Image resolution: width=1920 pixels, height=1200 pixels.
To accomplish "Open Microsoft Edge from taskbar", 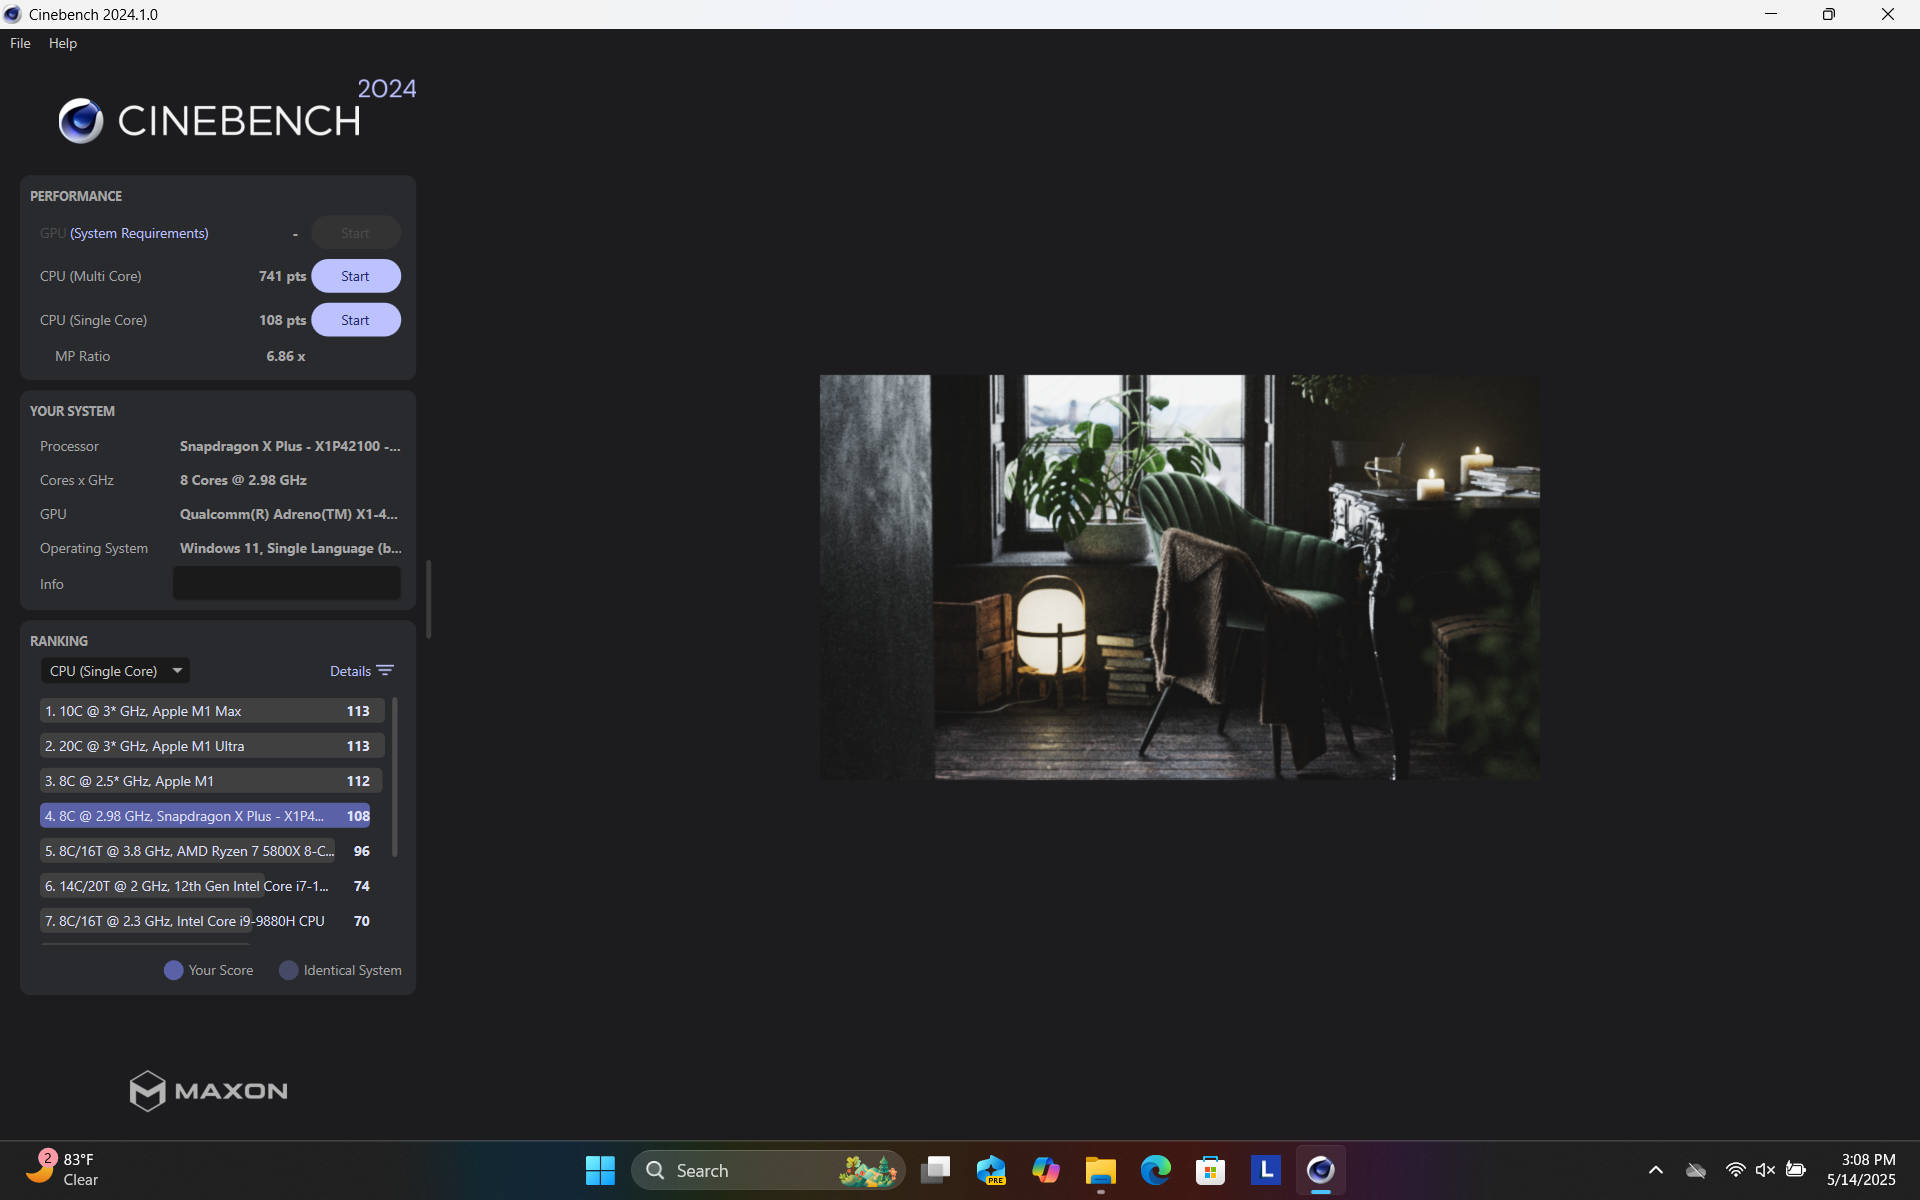I will pyautogui.click(x=1155, y=1170).
